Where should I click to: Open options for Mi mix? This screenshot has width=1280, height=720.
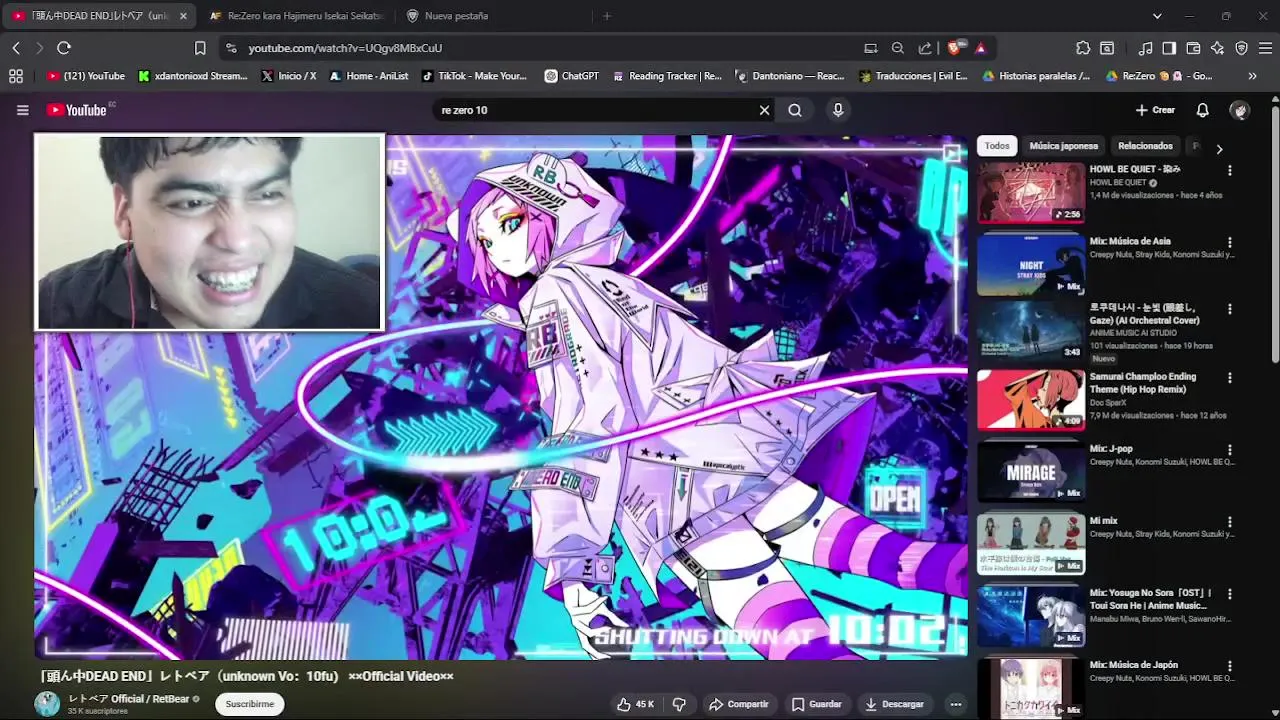pyautogui.click(x=1230, y=522)
